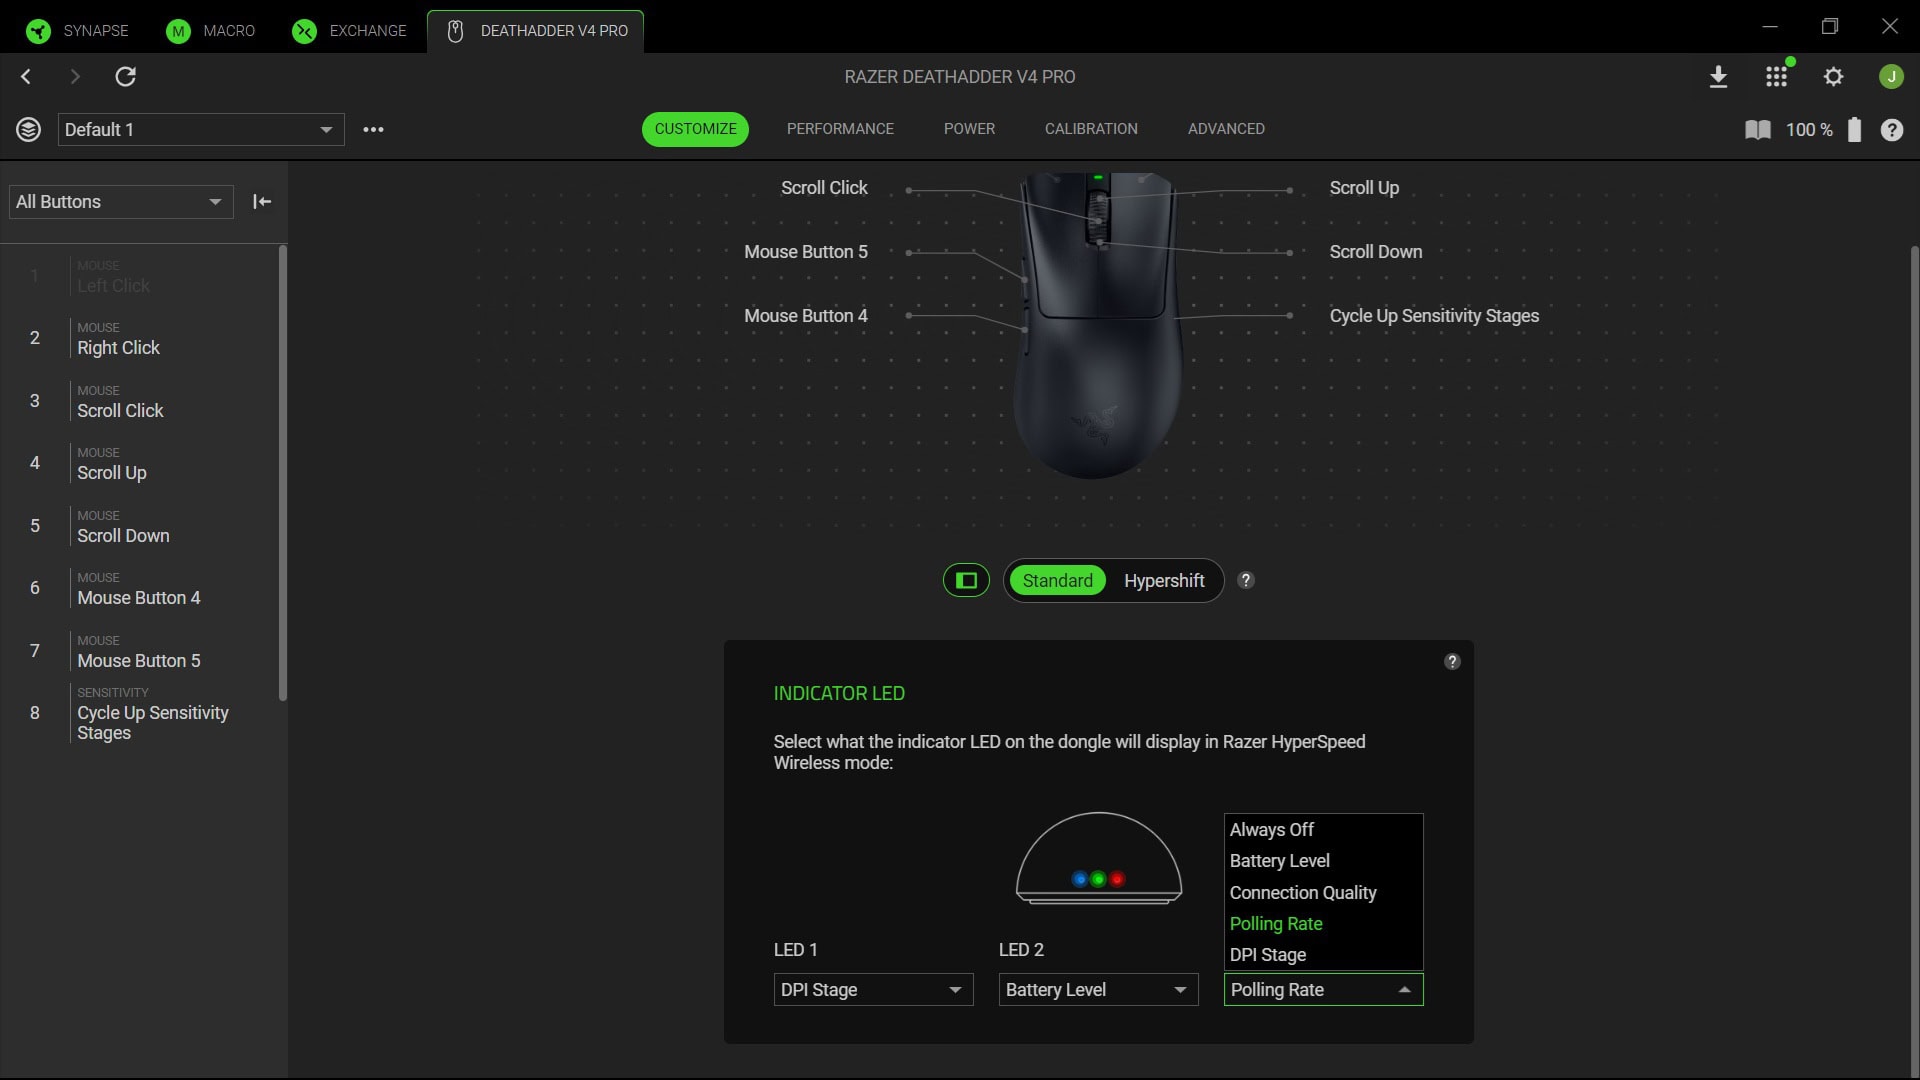
Task: Choose Connection Quality option
Action: (x=1323, y=893)
